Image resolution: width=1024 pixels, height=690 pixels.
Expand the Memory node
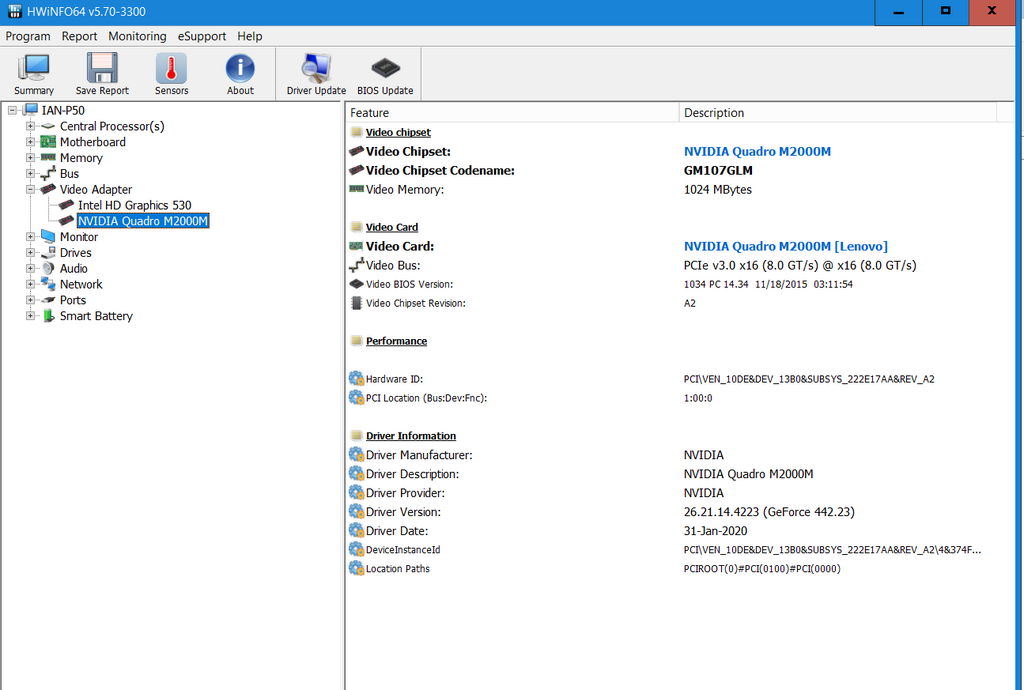(x=30, y=157)
